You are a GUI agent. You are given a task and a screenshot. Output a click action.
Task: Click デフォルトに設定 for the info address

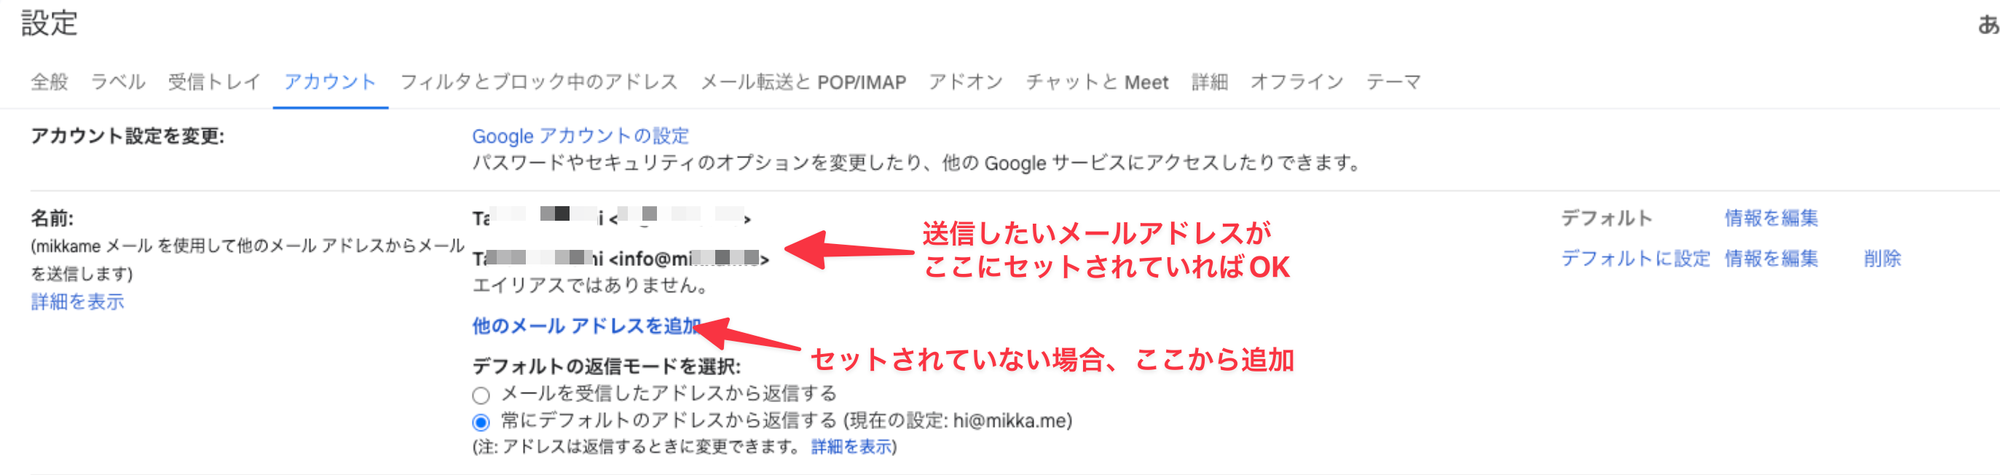(1636, 259)
